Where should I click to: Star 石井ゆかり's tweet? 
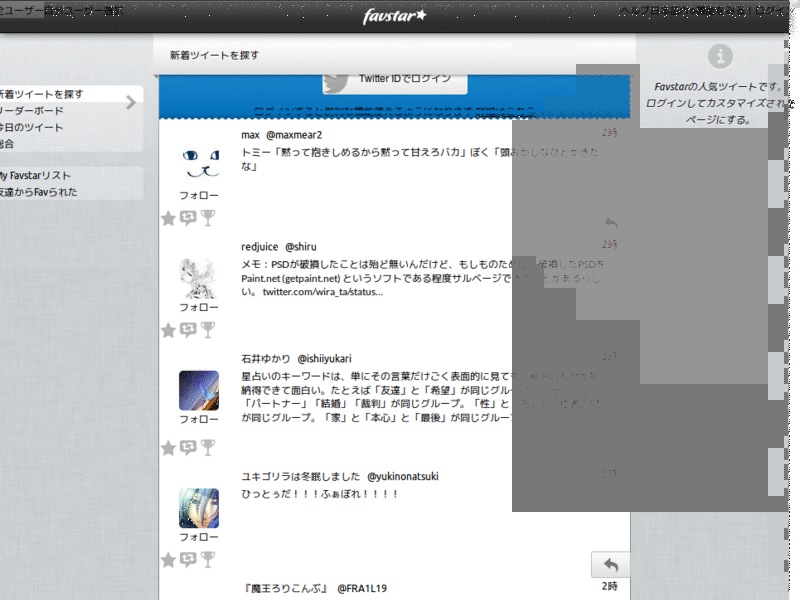tap(168, 448)
